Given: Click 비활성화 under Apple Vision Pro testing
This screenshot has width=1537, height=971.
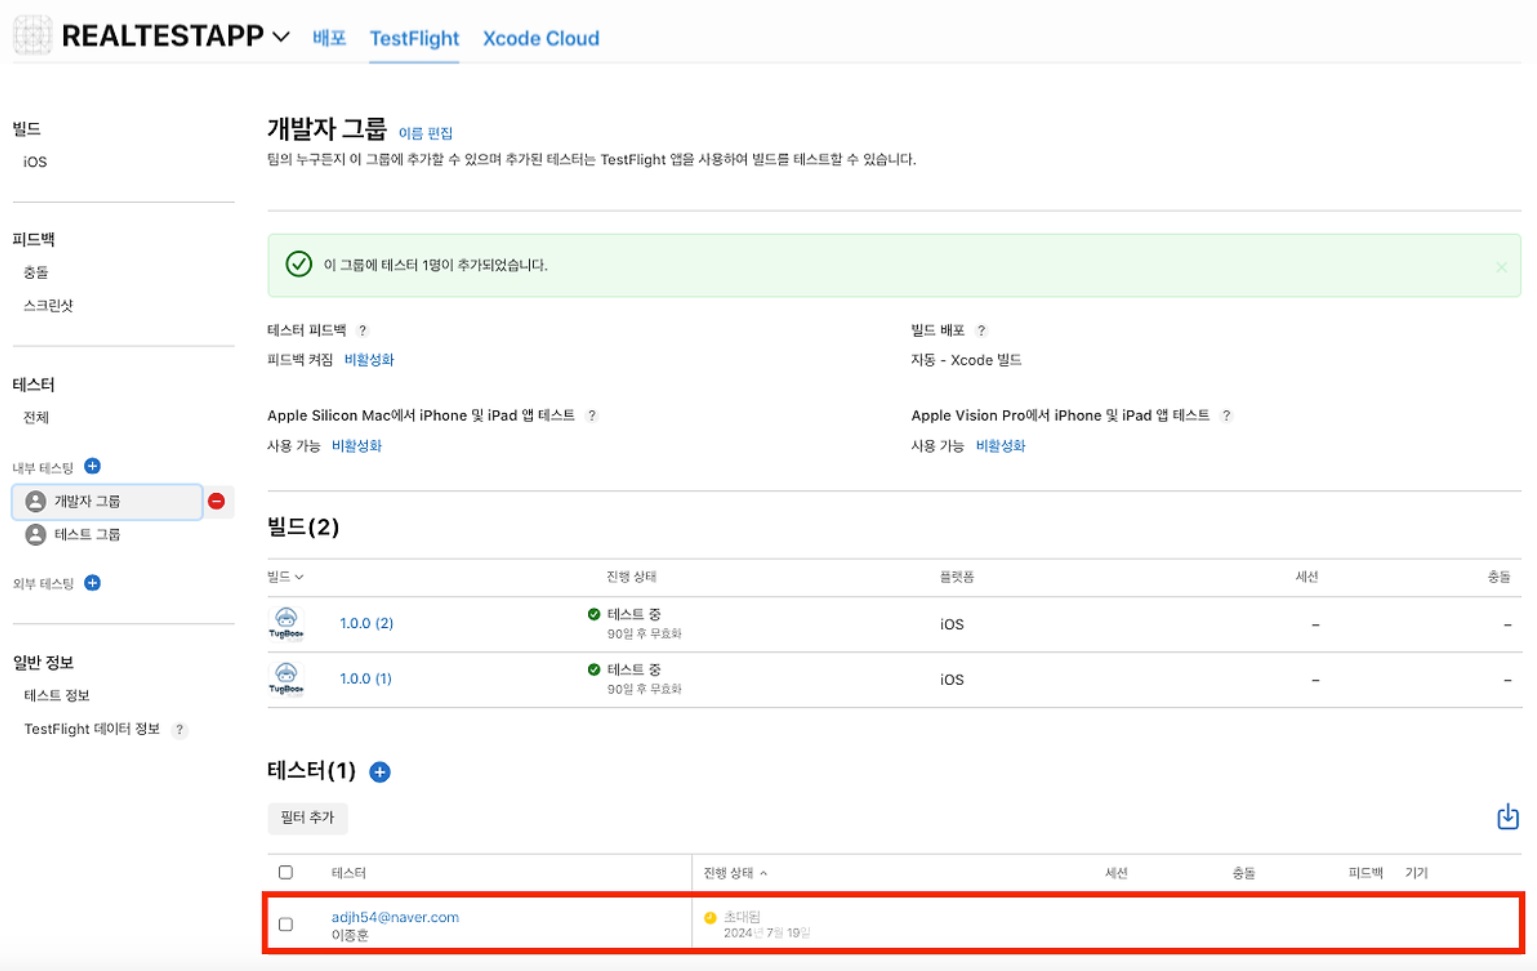Looking at the screenshot, I should tap(1001, 446).
